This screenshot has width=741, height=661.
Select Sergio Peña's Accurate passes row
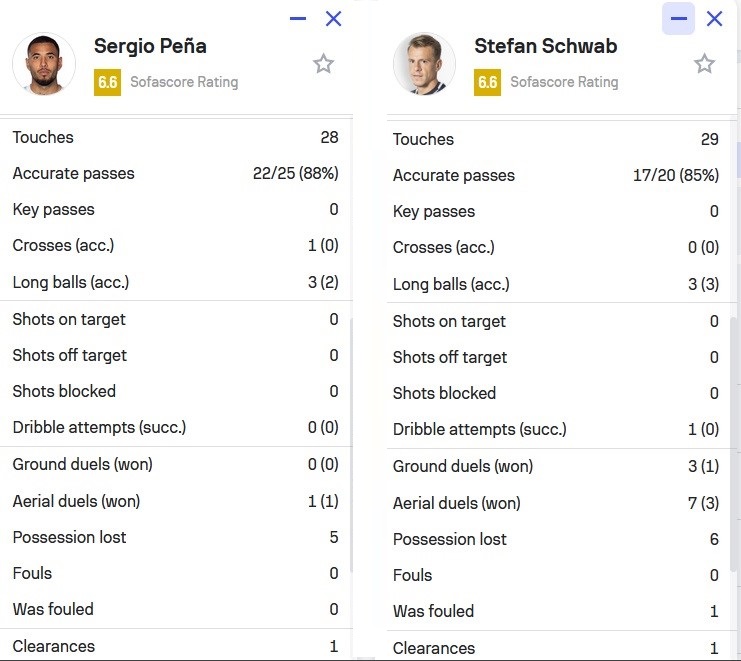tap(175, 174)
